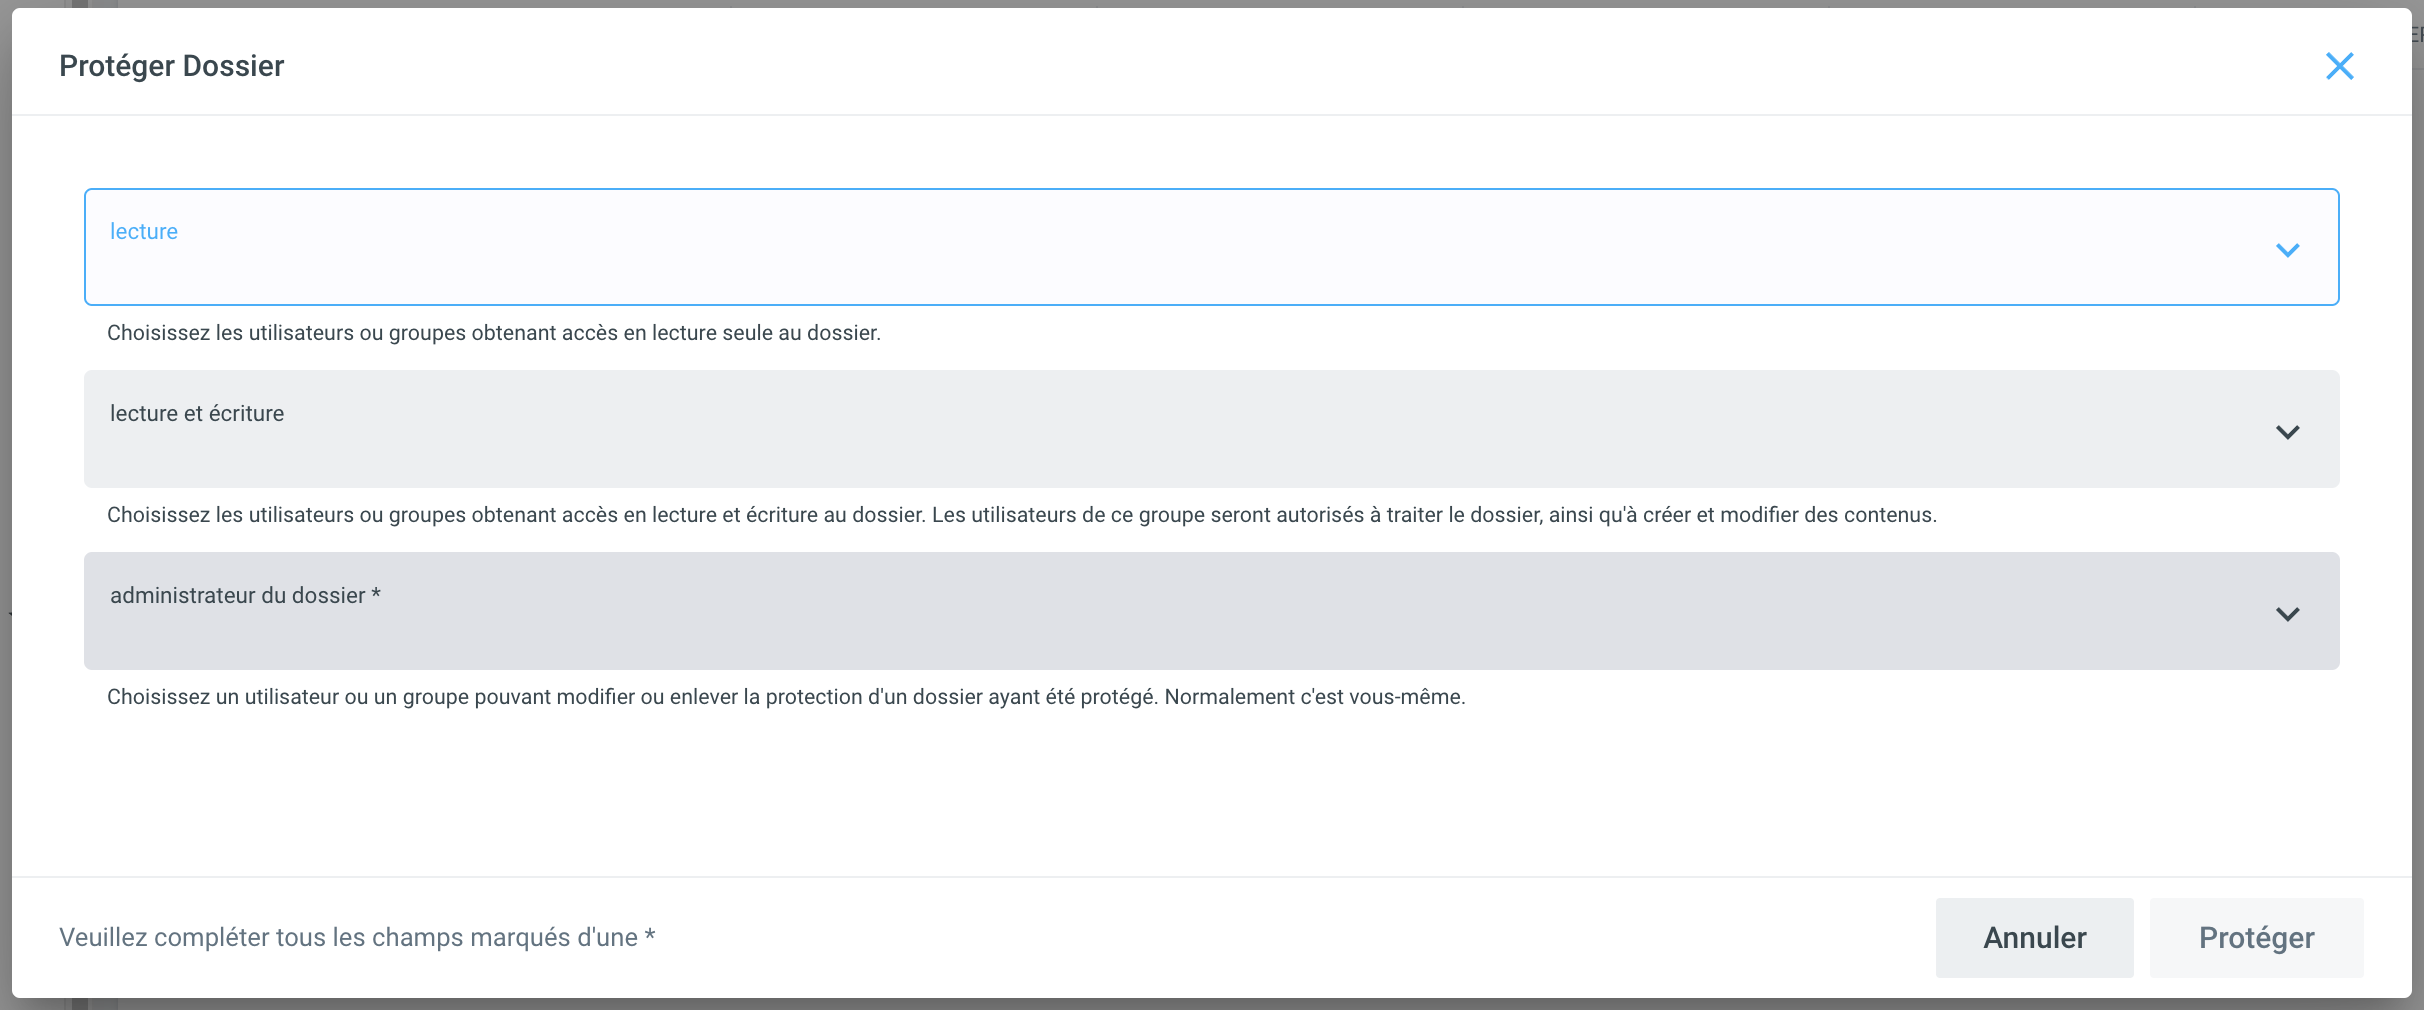This screenshot has width=2424, height=1010.
Task: Click the lecture et écriture chevron arrow
Action: tap(2287, 432)
